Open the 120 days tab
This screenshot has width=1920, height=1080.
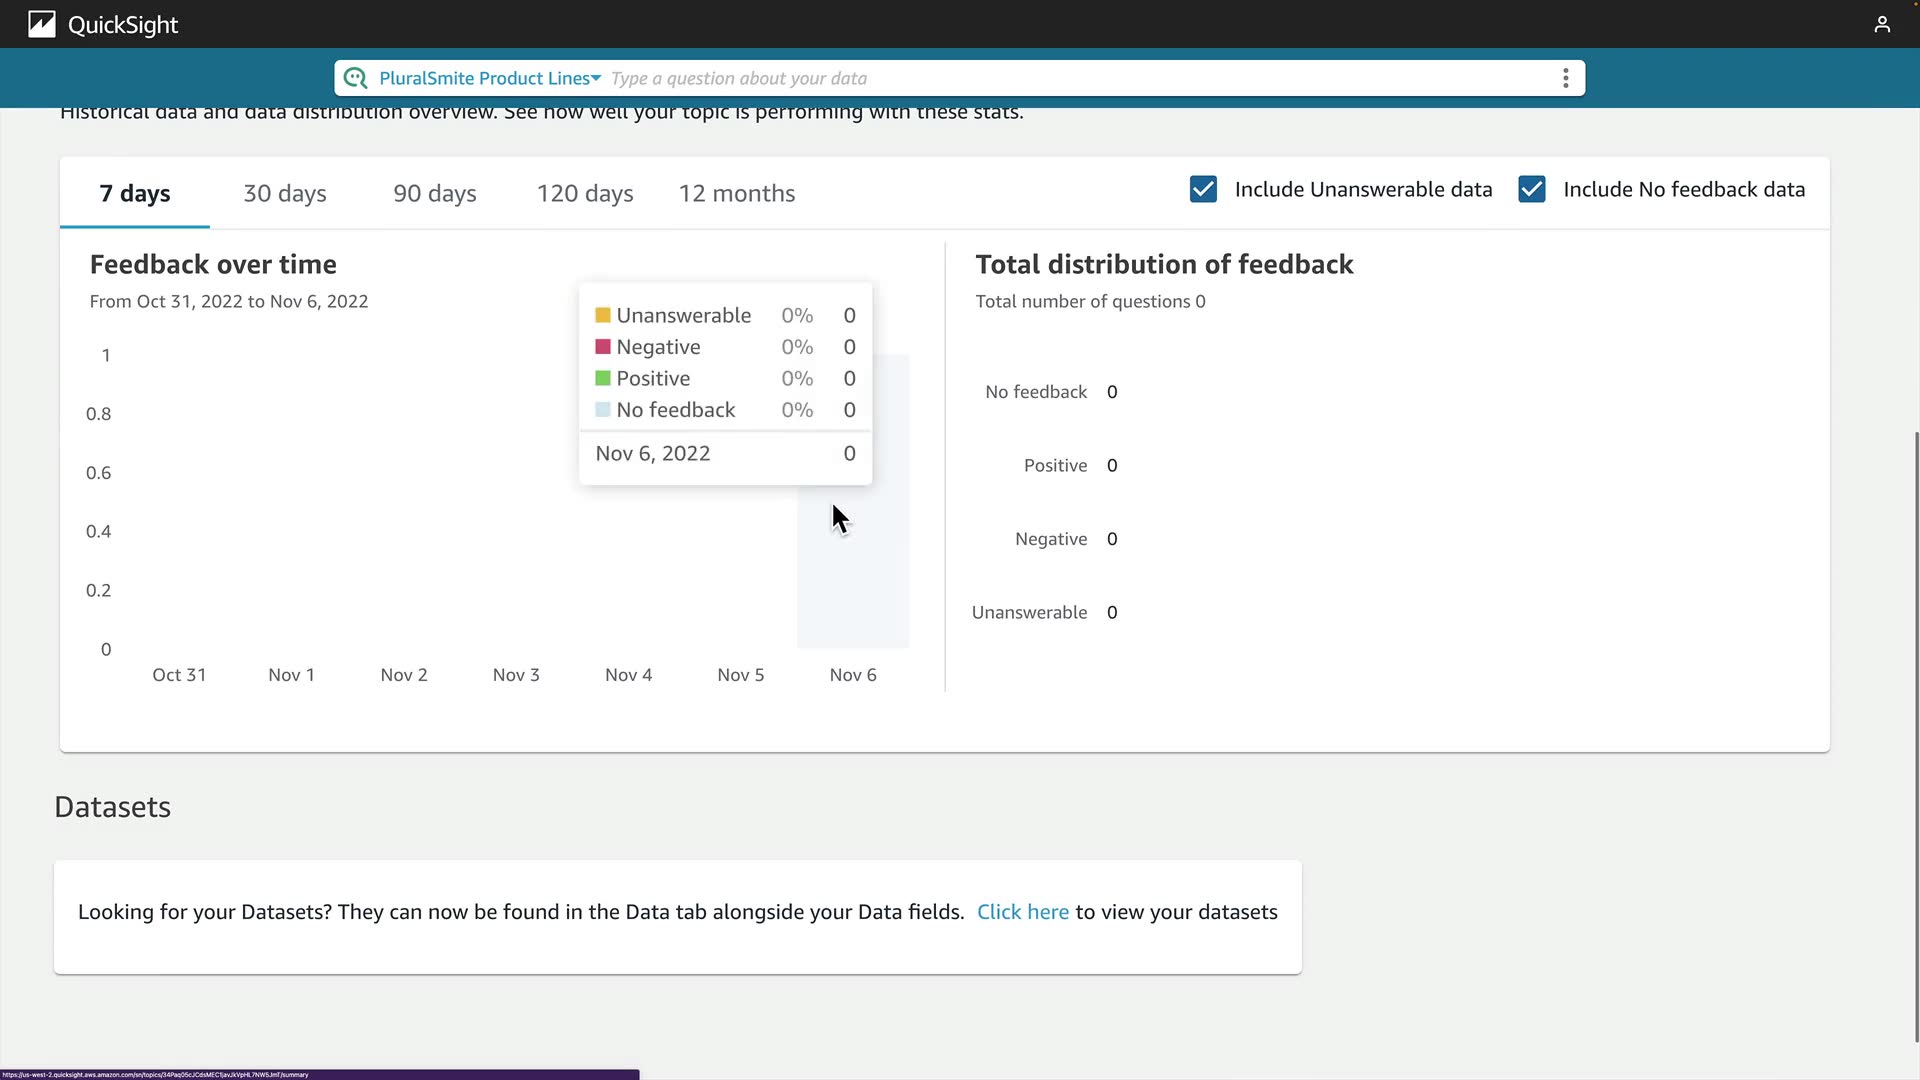point(585,193)
